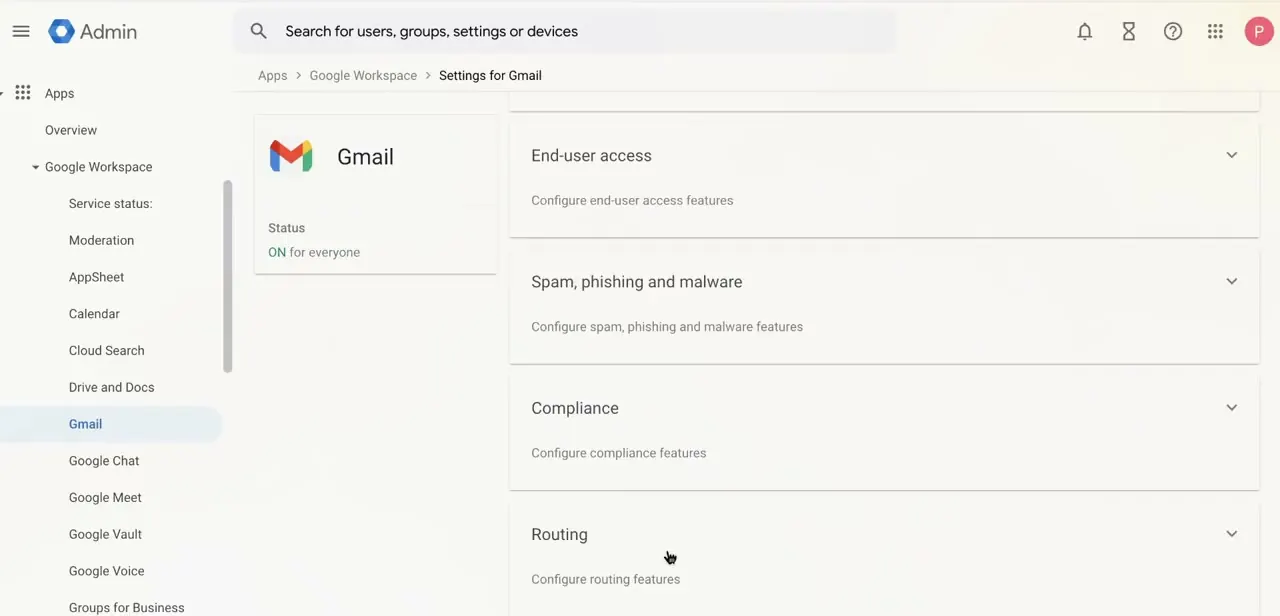The height and width of the screenshot is (616, 1280).
Task: Open Moderation in the sidebar
Action: click(101, 240)
